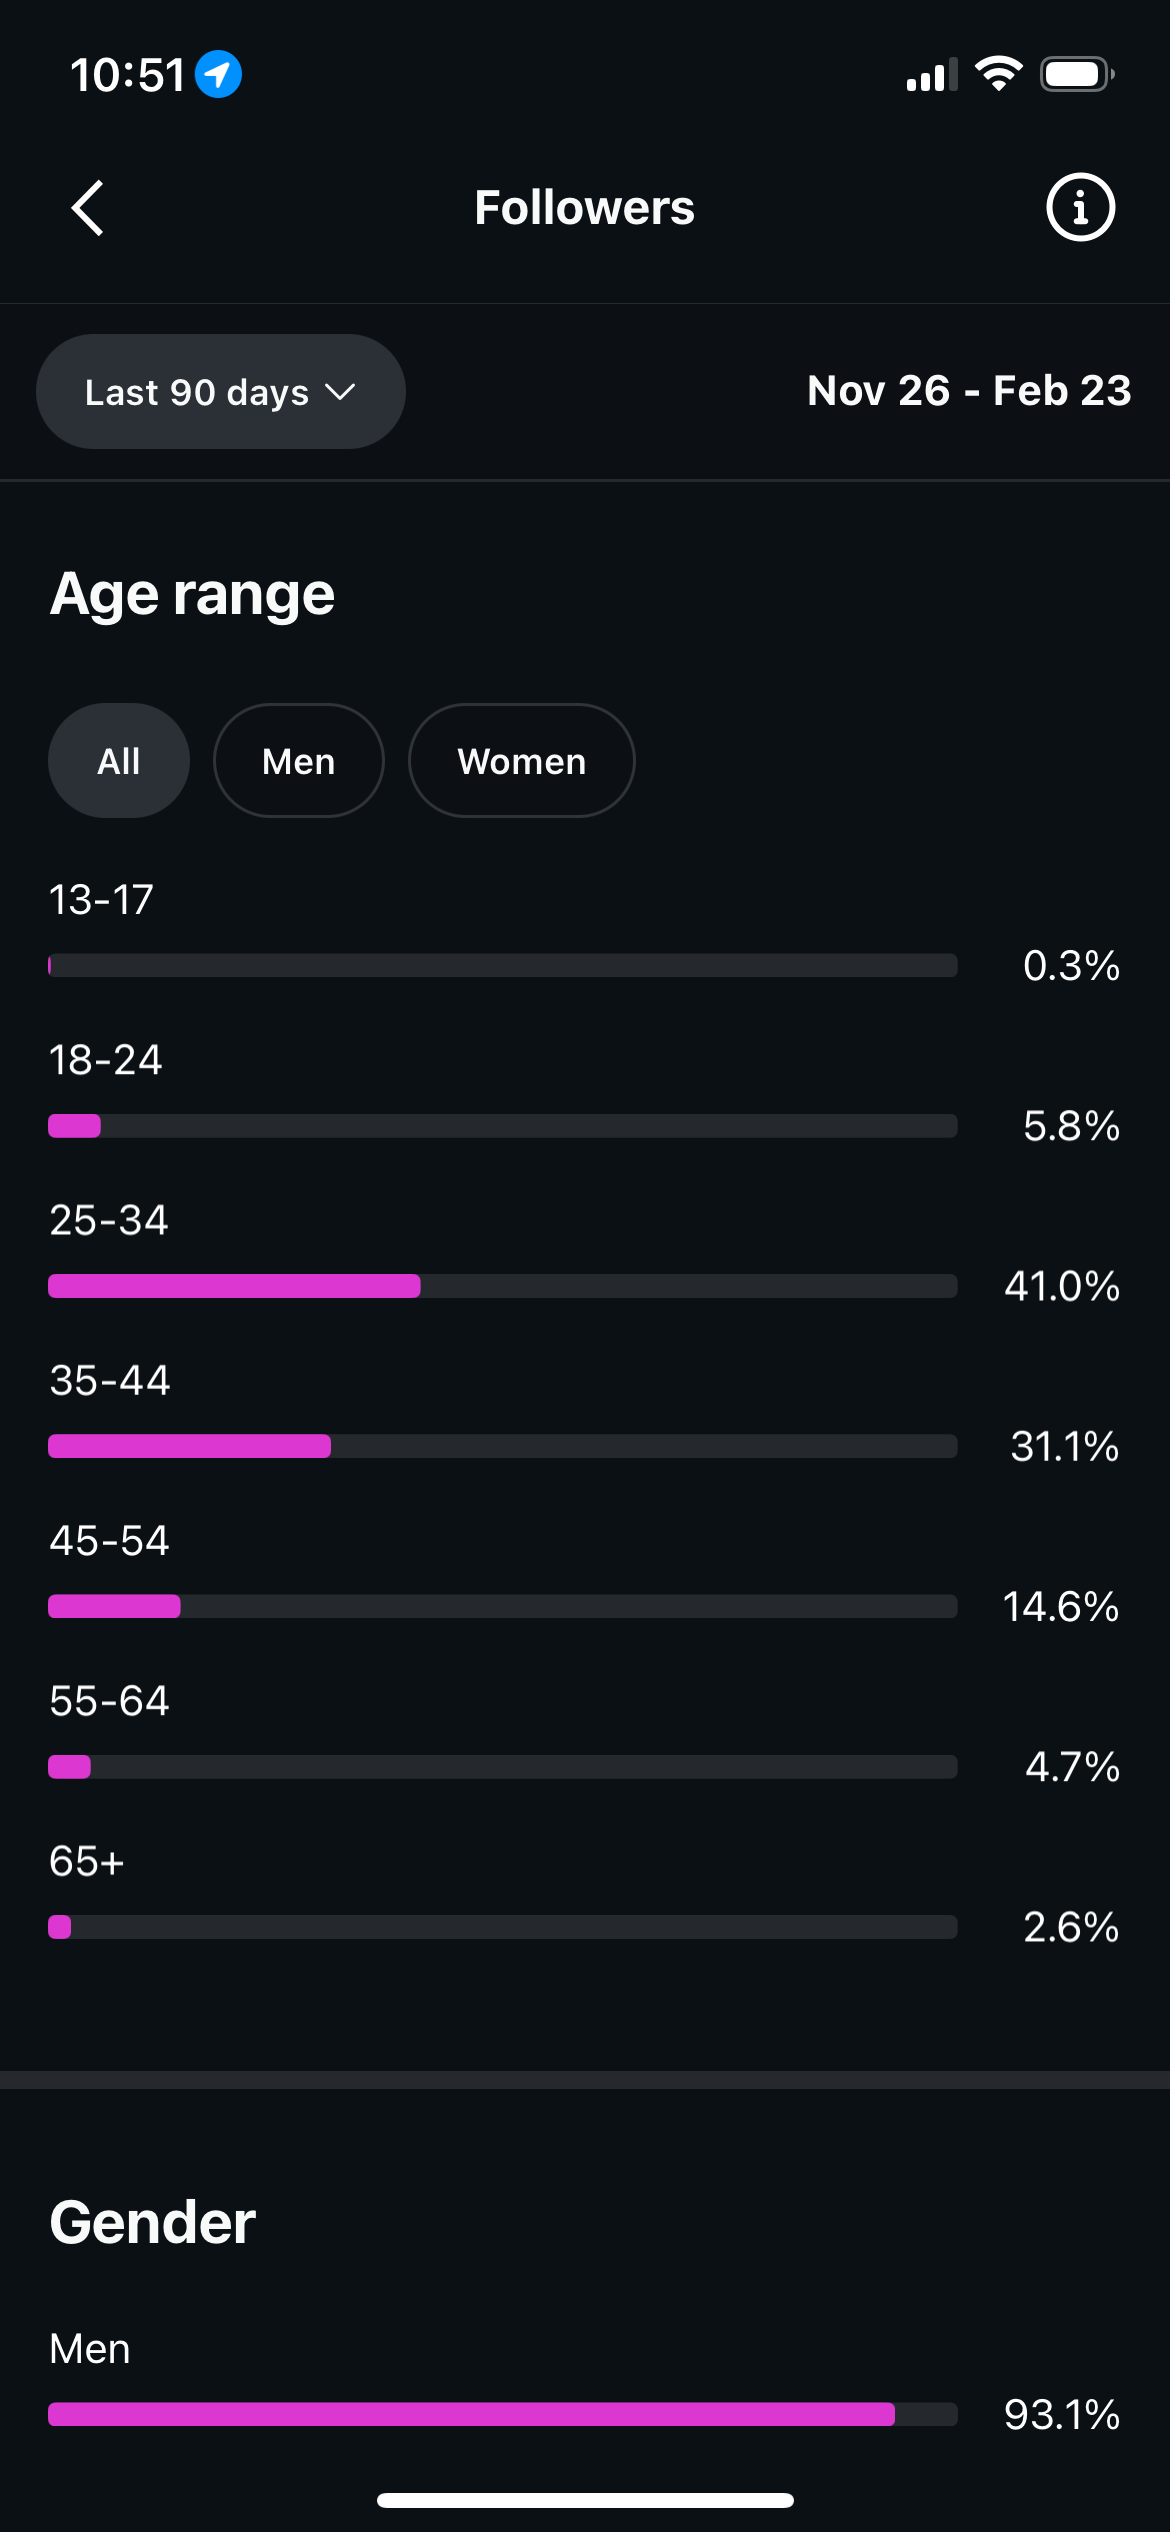Screen dimensions: 1170x2532
Task: Tap the 35-44 age range bar
Action: pyautogui.click(x=502, y=1446)
